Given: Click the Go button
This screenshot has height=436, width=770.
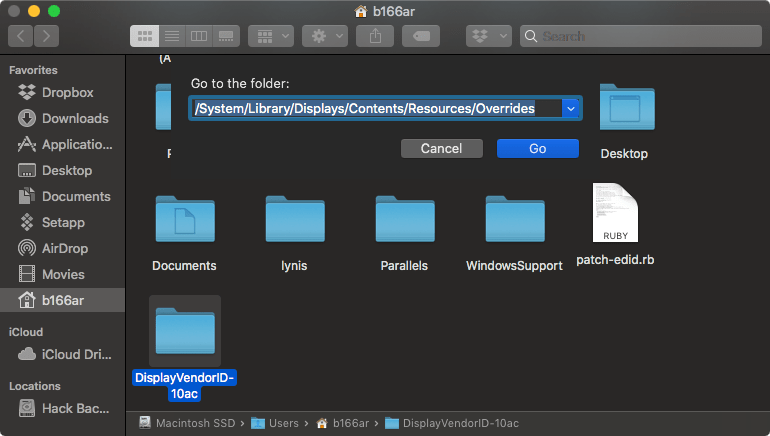Looking at the screenshot, I should (538, 149).
